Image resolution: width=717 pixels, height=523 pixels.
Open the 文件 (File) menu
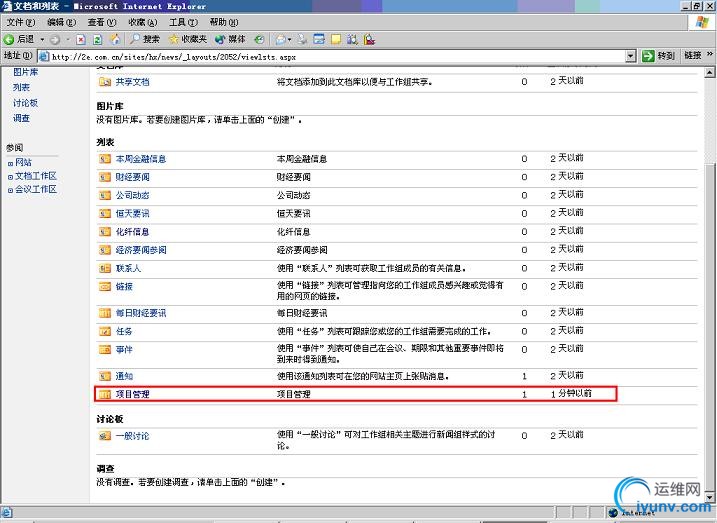click(x=21, y=22)
